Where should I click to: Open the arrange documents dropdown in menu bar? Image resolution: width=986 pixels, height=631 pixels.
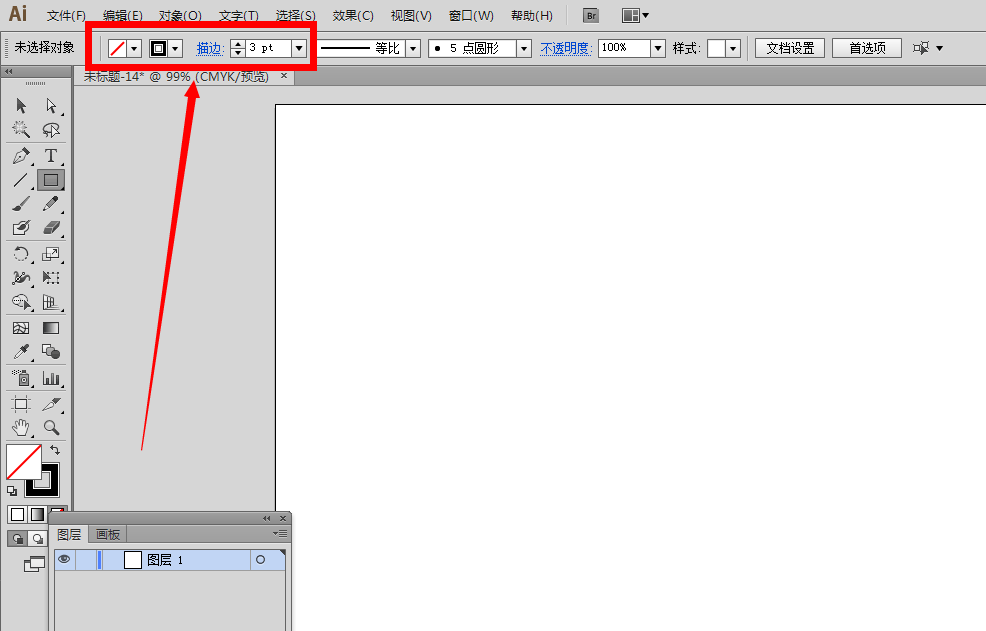pos(635,16)
